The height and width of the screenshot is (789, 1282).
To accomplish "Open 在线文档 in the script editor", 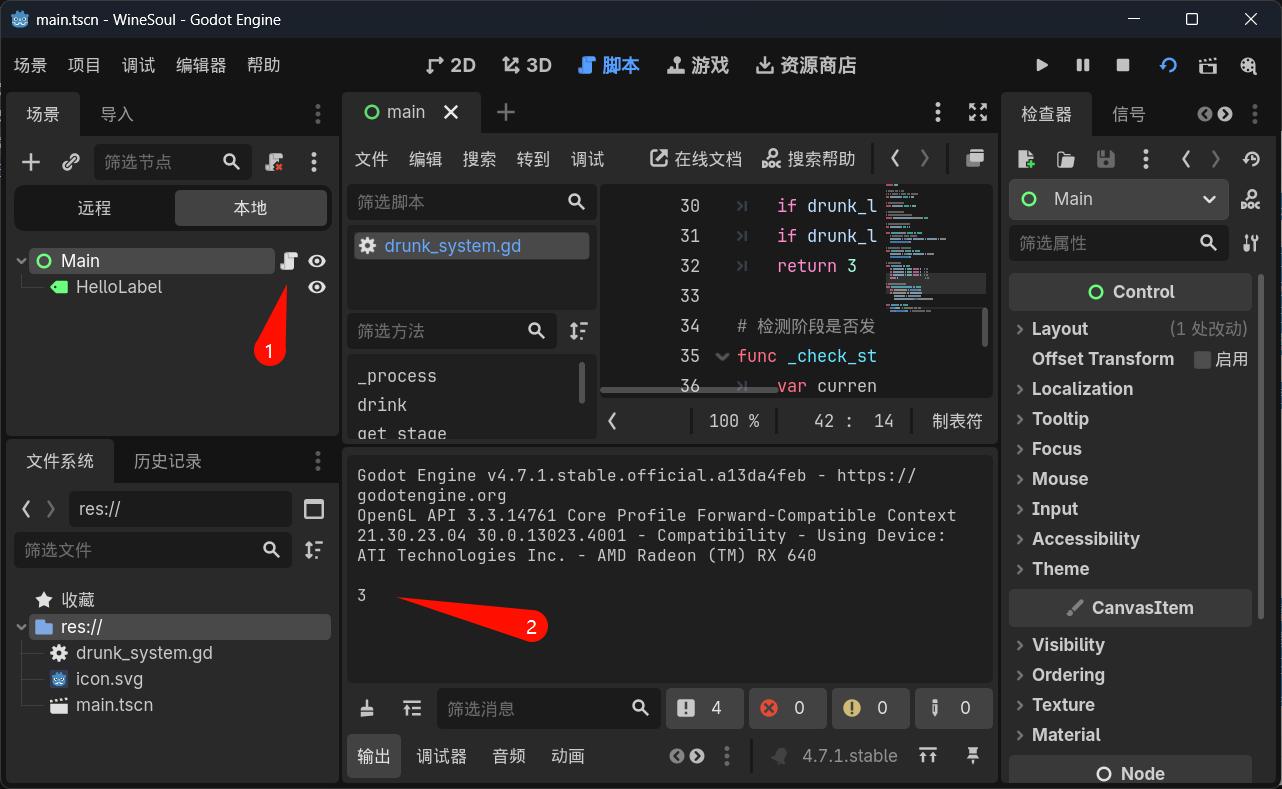I will coord(696,159).
